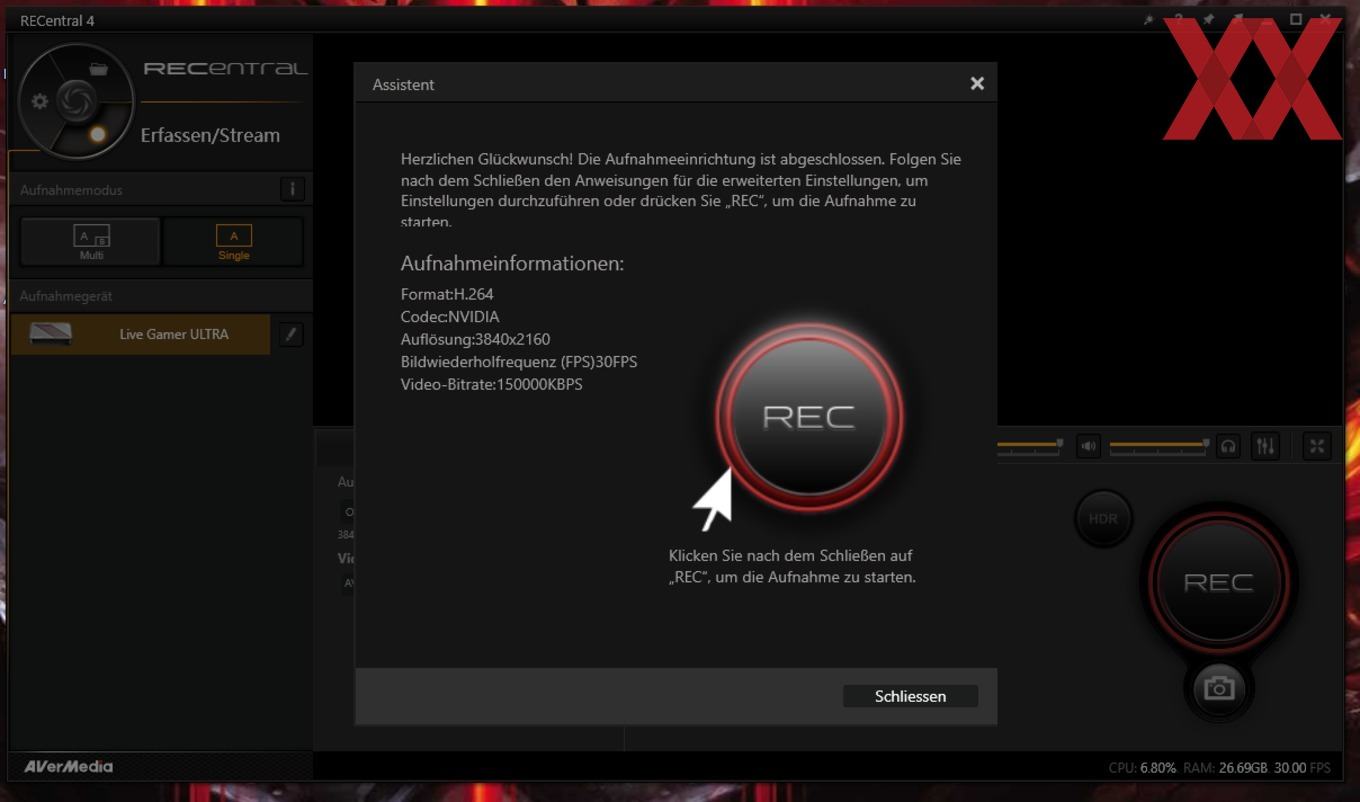The image size is (1360, 802).
Task: Click the Format:H.264 line
Action: pos(447,294)
